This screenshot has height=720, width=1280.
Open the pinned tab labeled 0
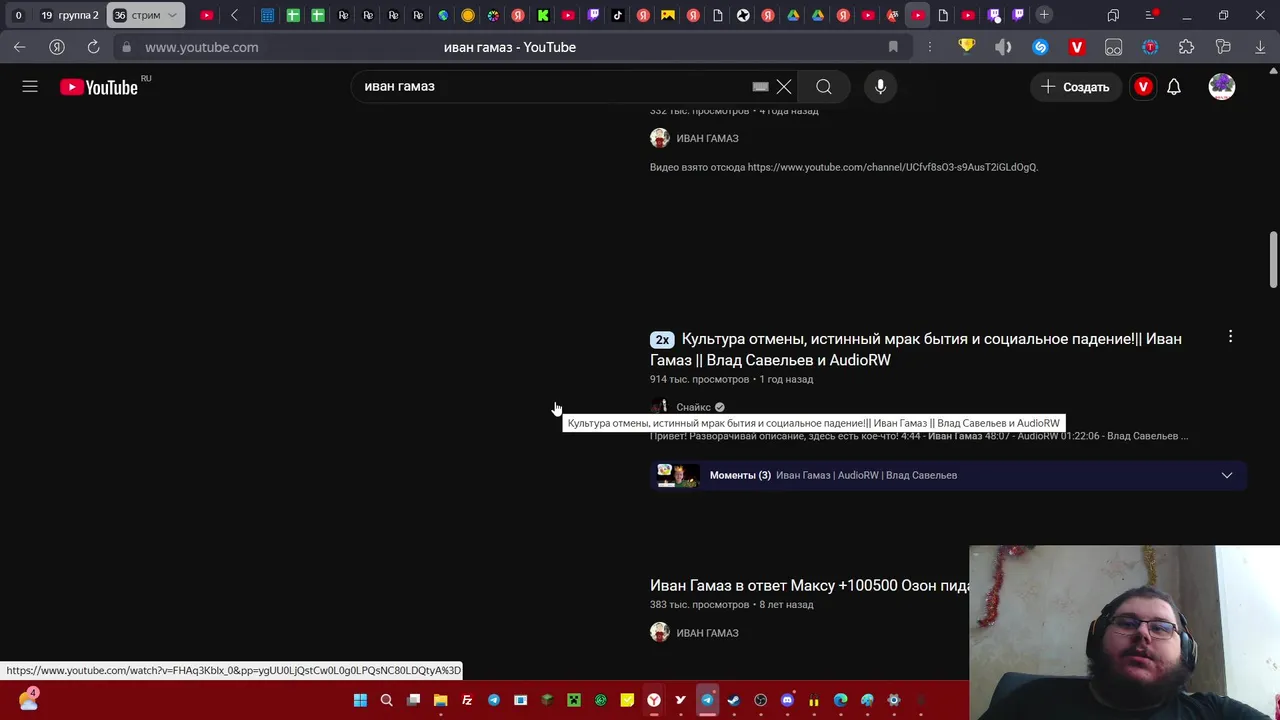18,15
